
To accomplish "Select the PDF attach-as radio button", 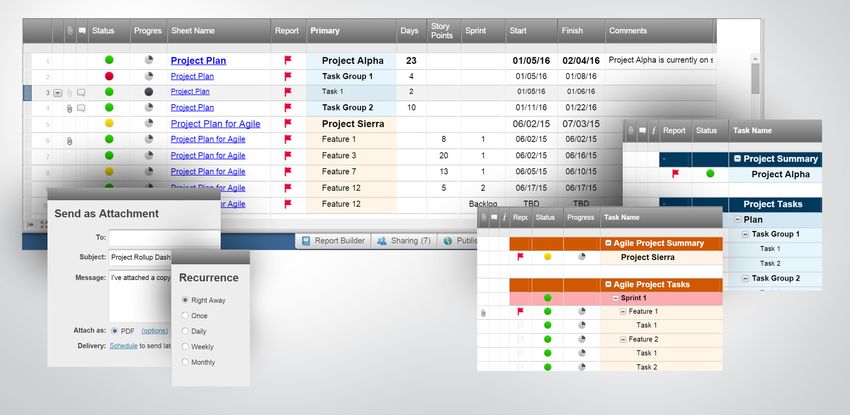I will pyautogui.click(x=114, y=330).
